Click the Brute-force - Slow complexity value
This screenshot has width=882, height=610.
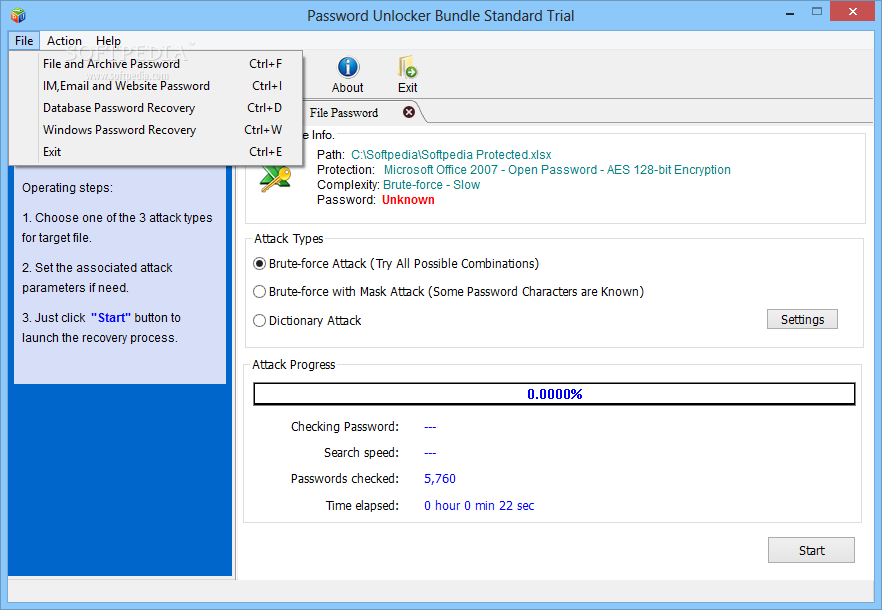(431, 185)
